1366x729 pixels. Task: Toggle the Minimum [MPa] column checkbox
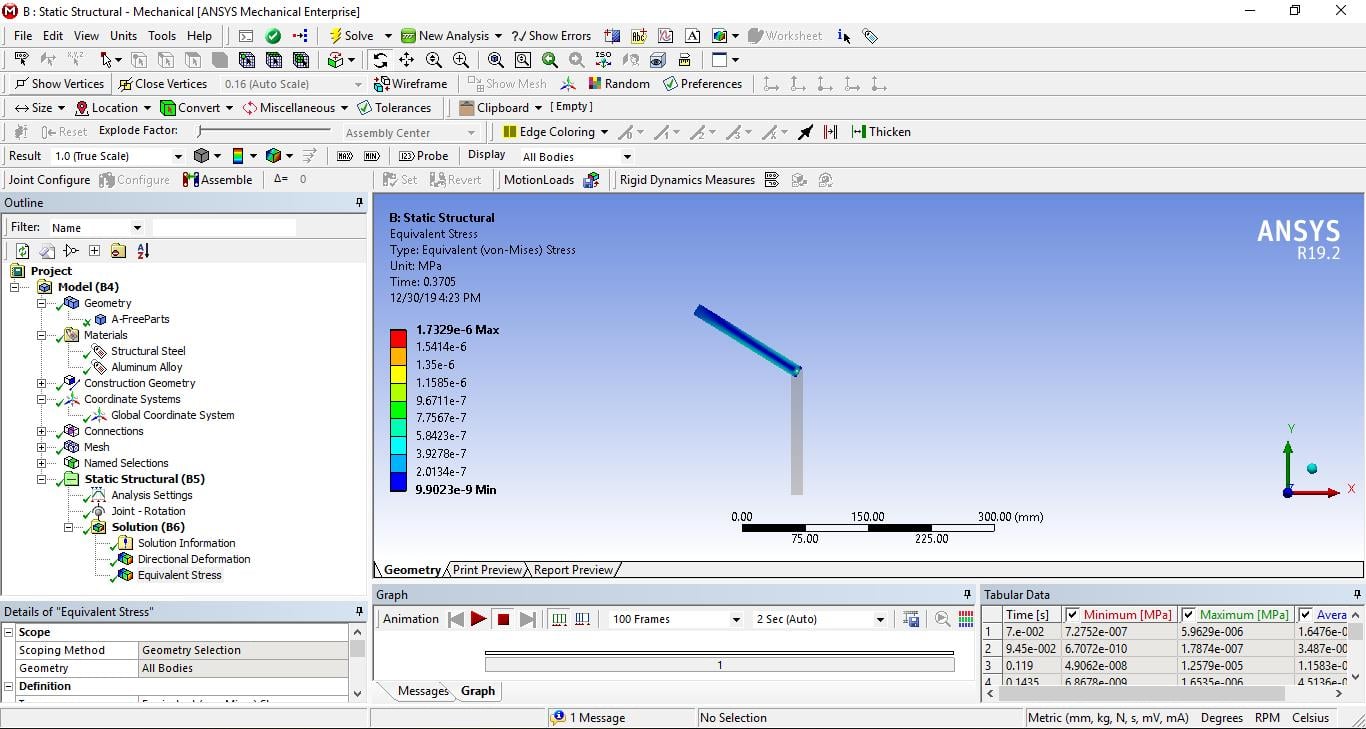coord(1072,615)
